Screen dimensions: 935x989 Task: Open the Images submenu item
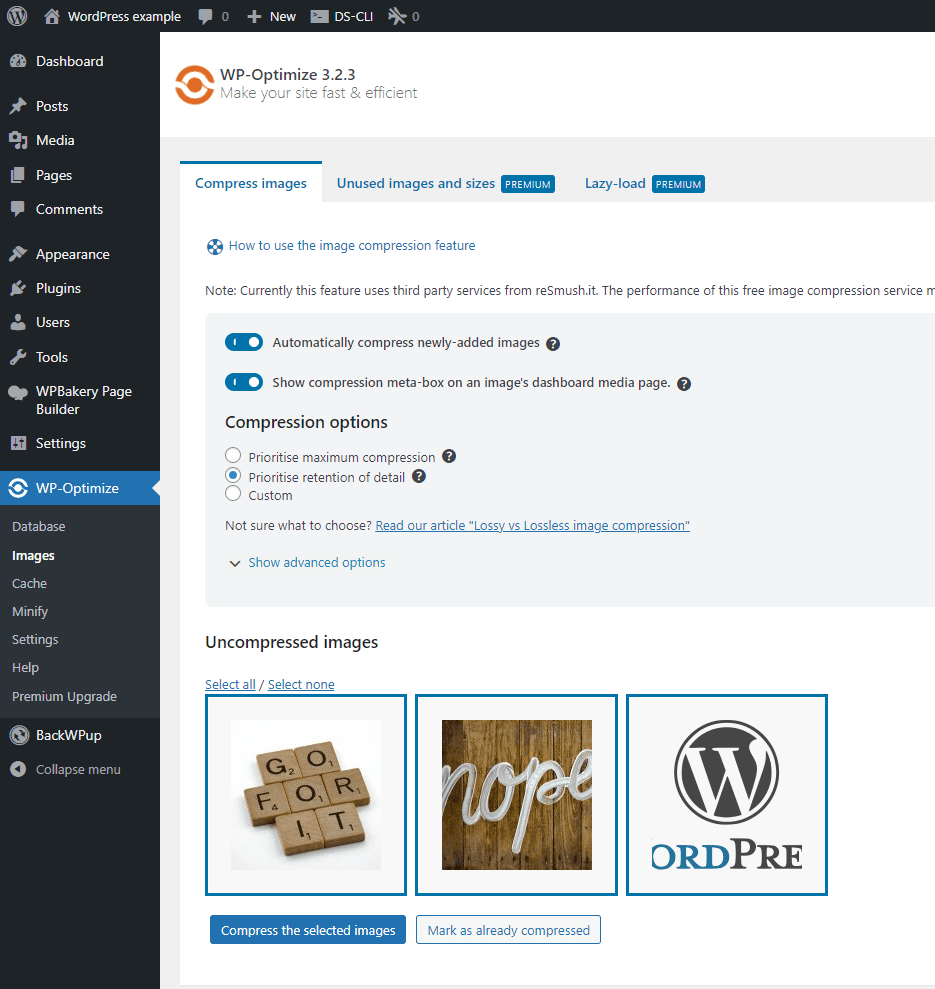point(33,556)
